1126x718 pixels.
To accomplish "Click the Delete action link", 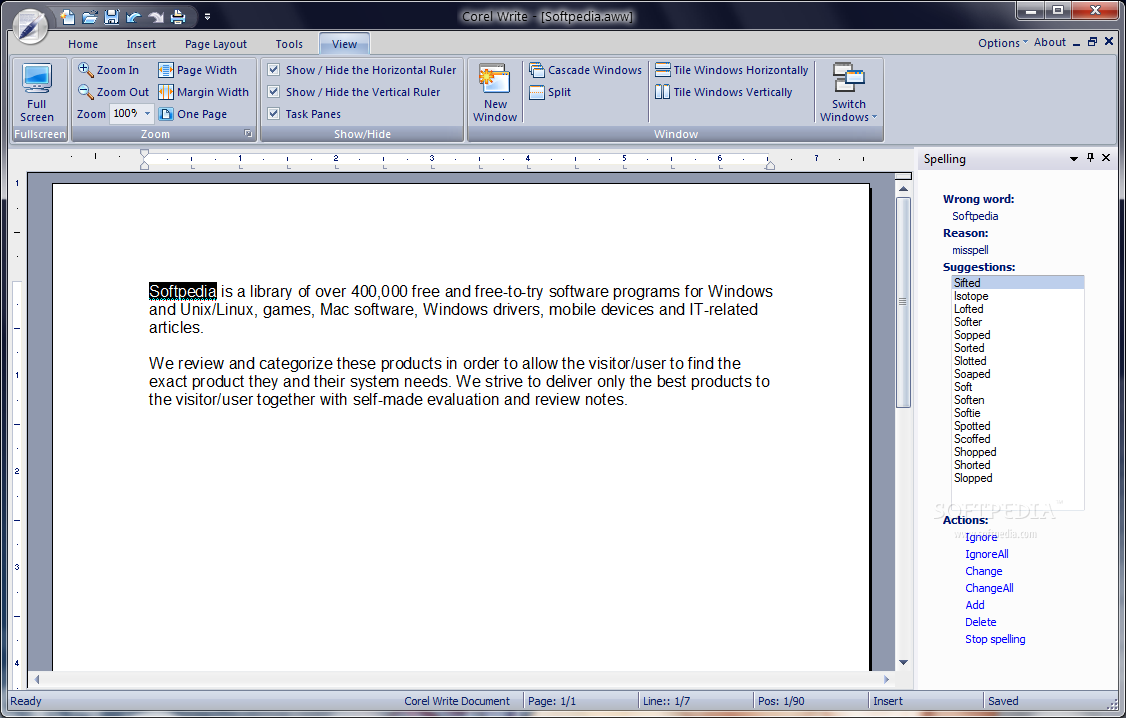I will [981, 622].
